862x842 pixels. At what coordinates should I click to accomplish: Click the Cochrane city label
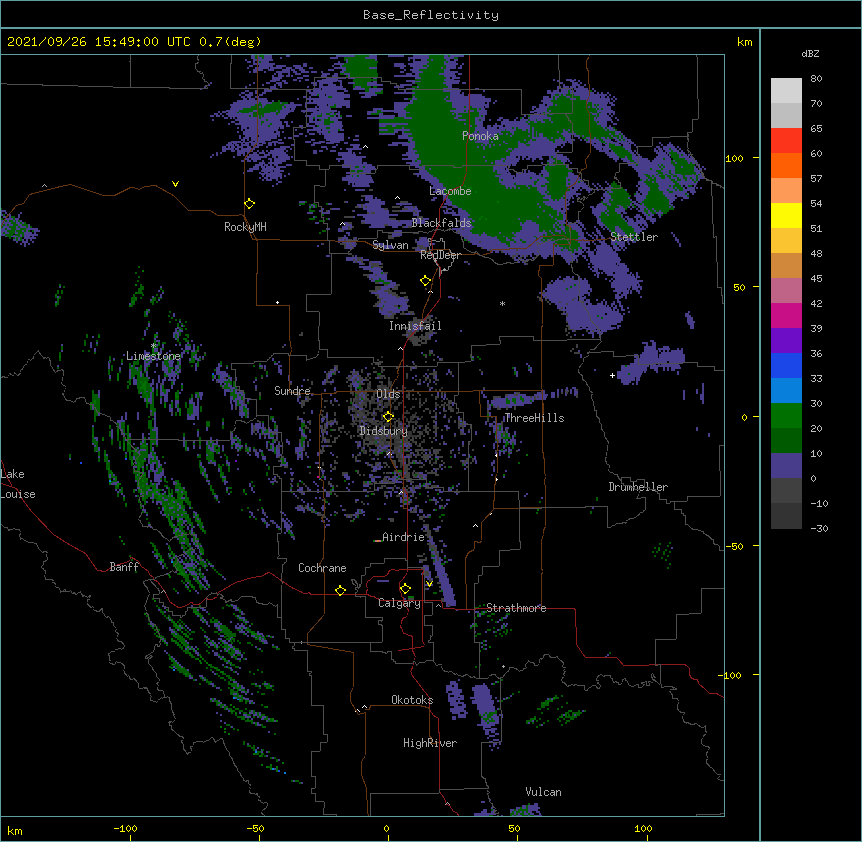322,568
